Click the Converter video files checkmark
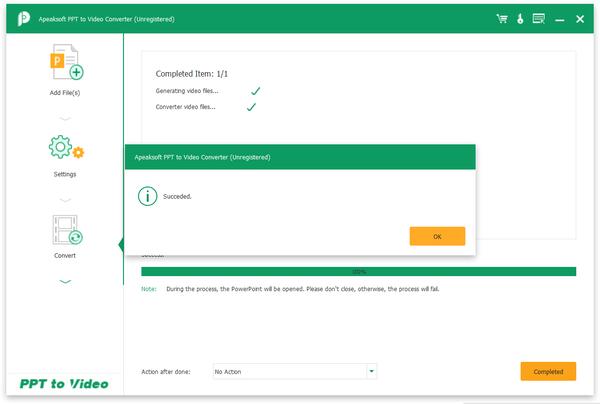This screenshot has height=404, width=600. 251,107
